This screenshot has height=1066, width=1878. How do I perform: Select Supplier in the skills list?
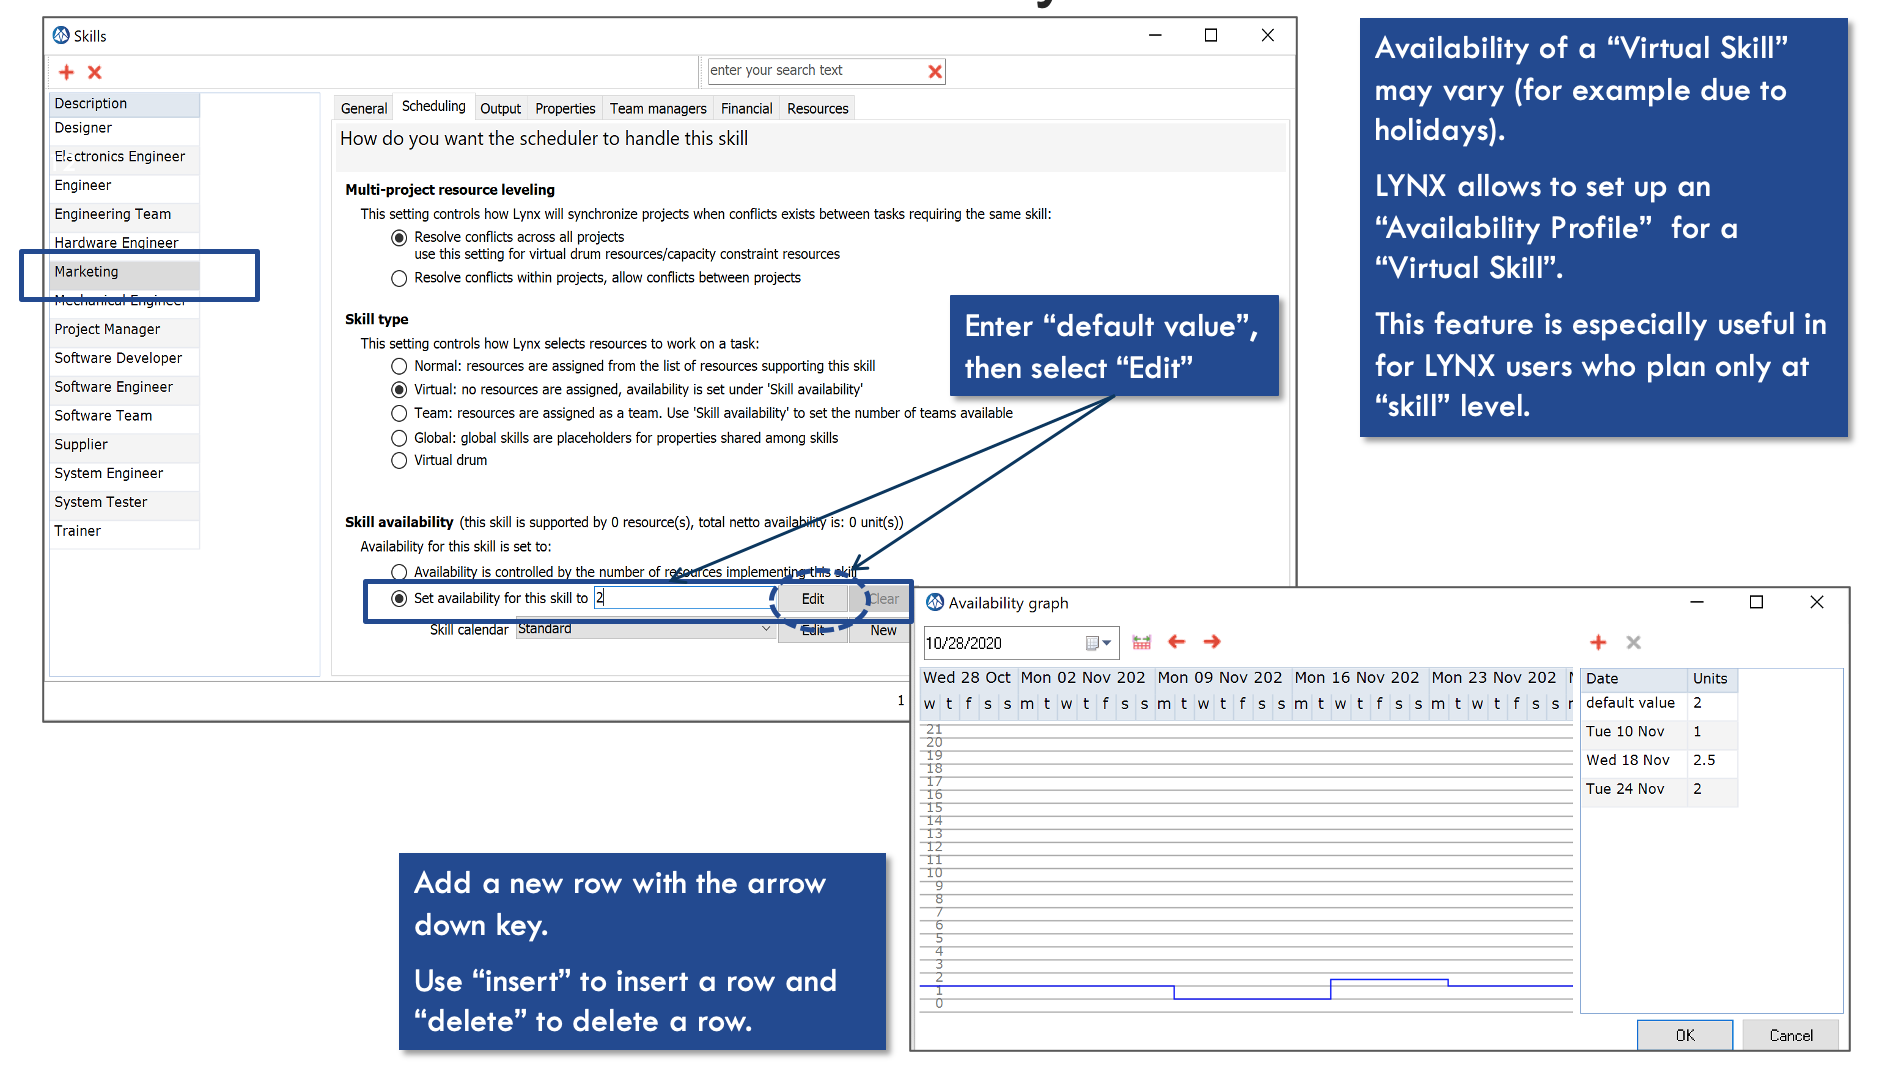click(x=124, y=445)
